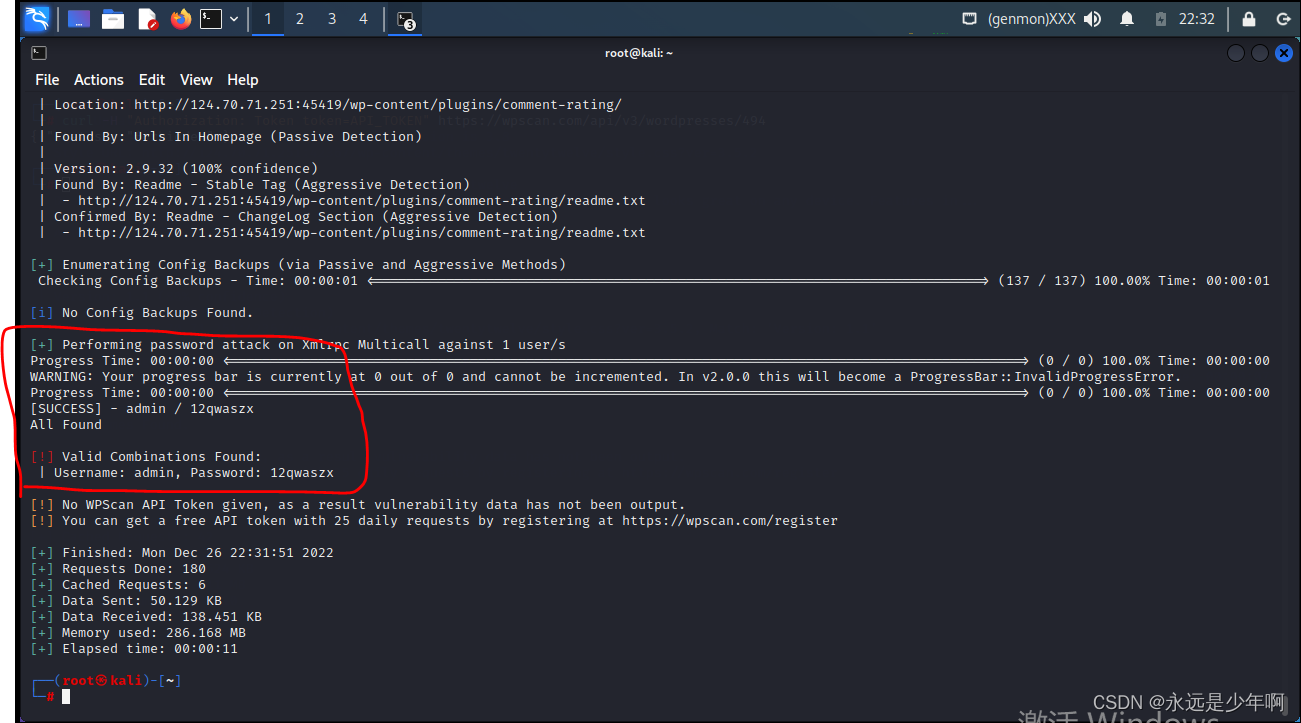1301x723 pixels.
Task: Launch the text editor from the panel
Action: click(147, 18)
